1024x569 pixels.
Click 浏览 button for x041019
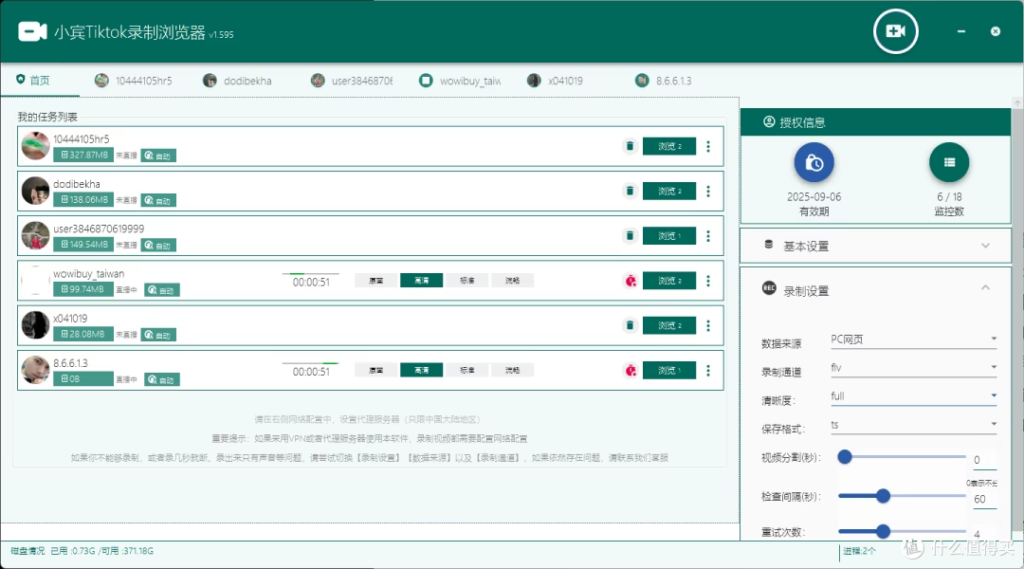tap(669, 325)
